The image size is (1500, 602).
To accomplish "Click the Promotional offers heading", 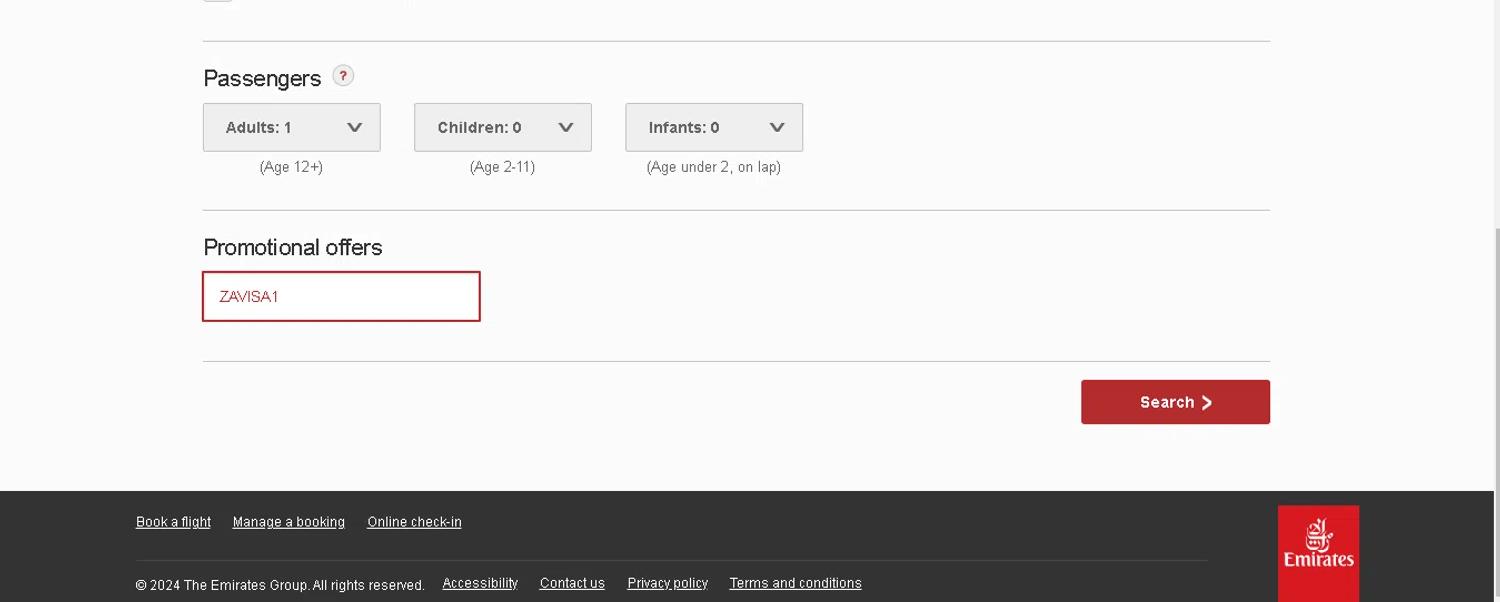I will point(293,248).
